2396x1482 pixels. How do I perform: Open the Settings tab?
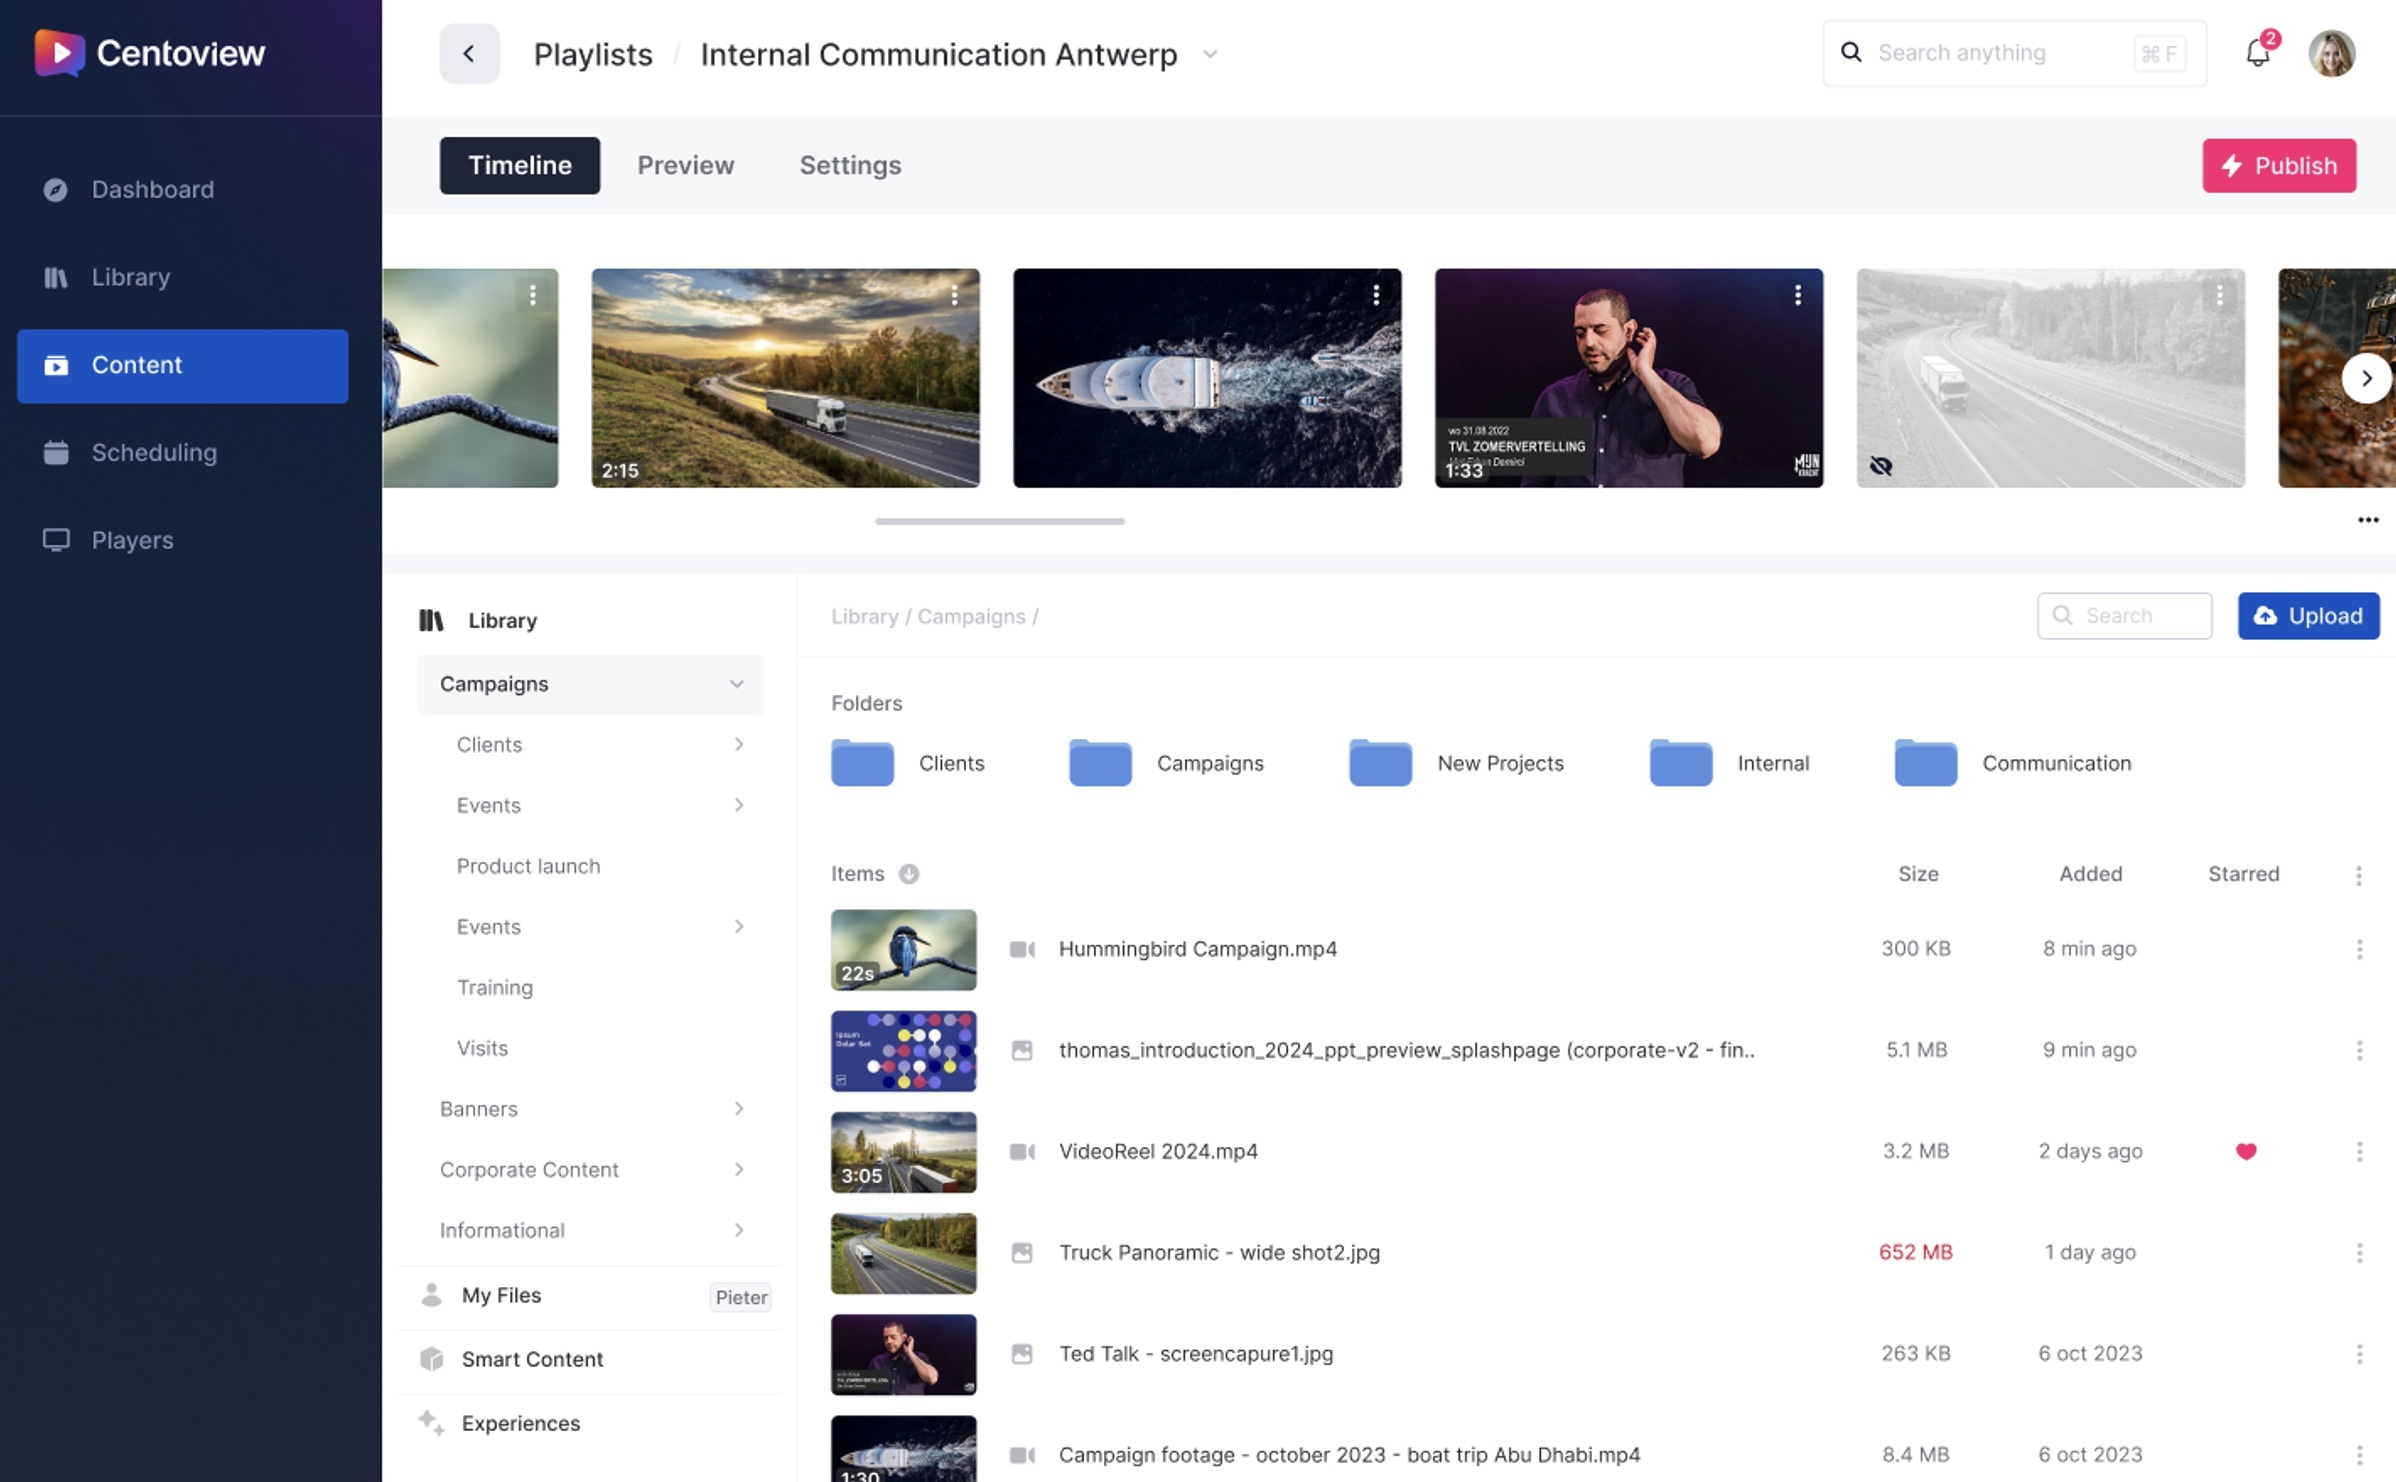pyautogui.click(x=850, y=166)
